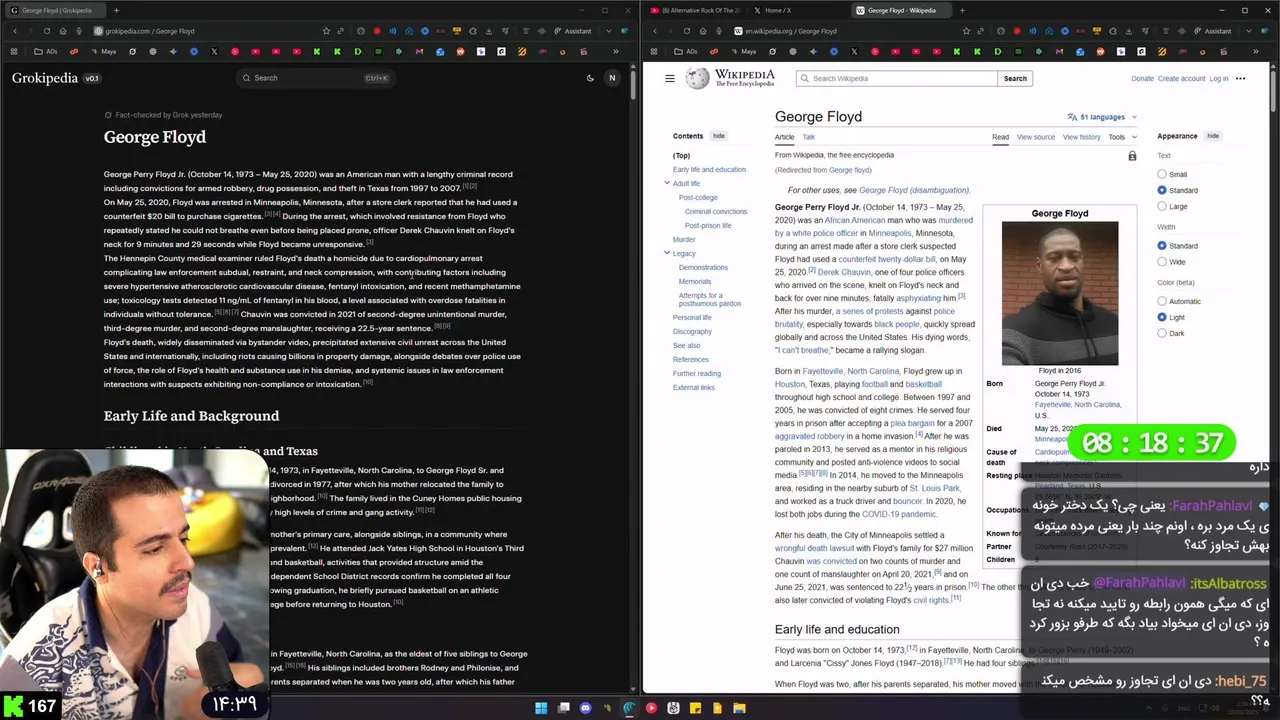Switch to Alternative Rock YouTube tab

coord(694,10)
